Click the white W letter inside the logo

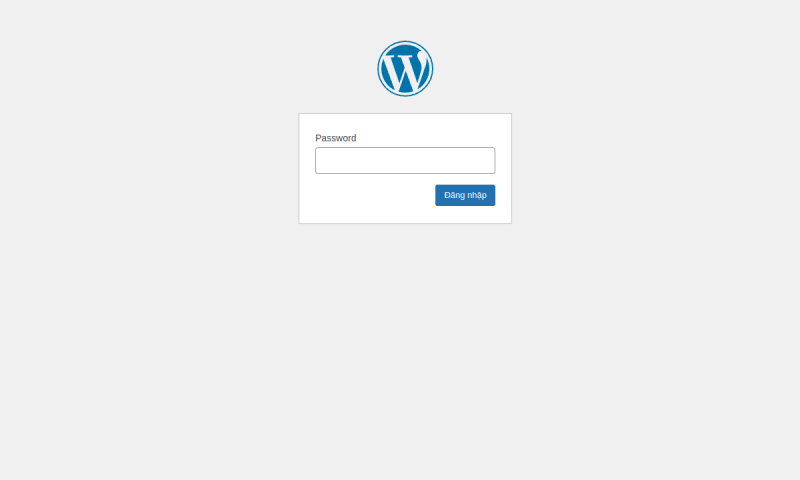click(x=405, y=71)
